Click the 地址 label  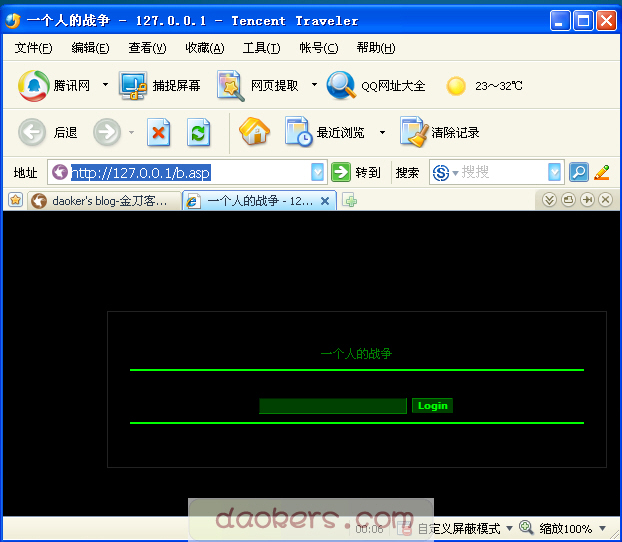pyautogui.click(x=25, y=173)
